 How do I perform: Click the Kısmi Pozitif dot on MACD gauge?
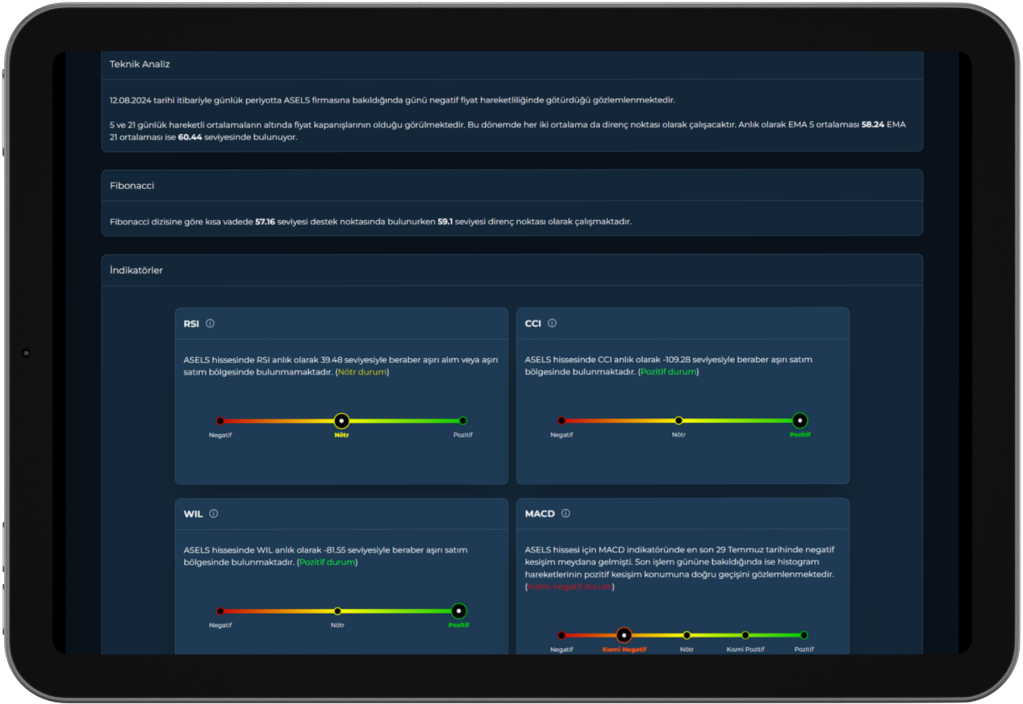click(x=745, y=635)
